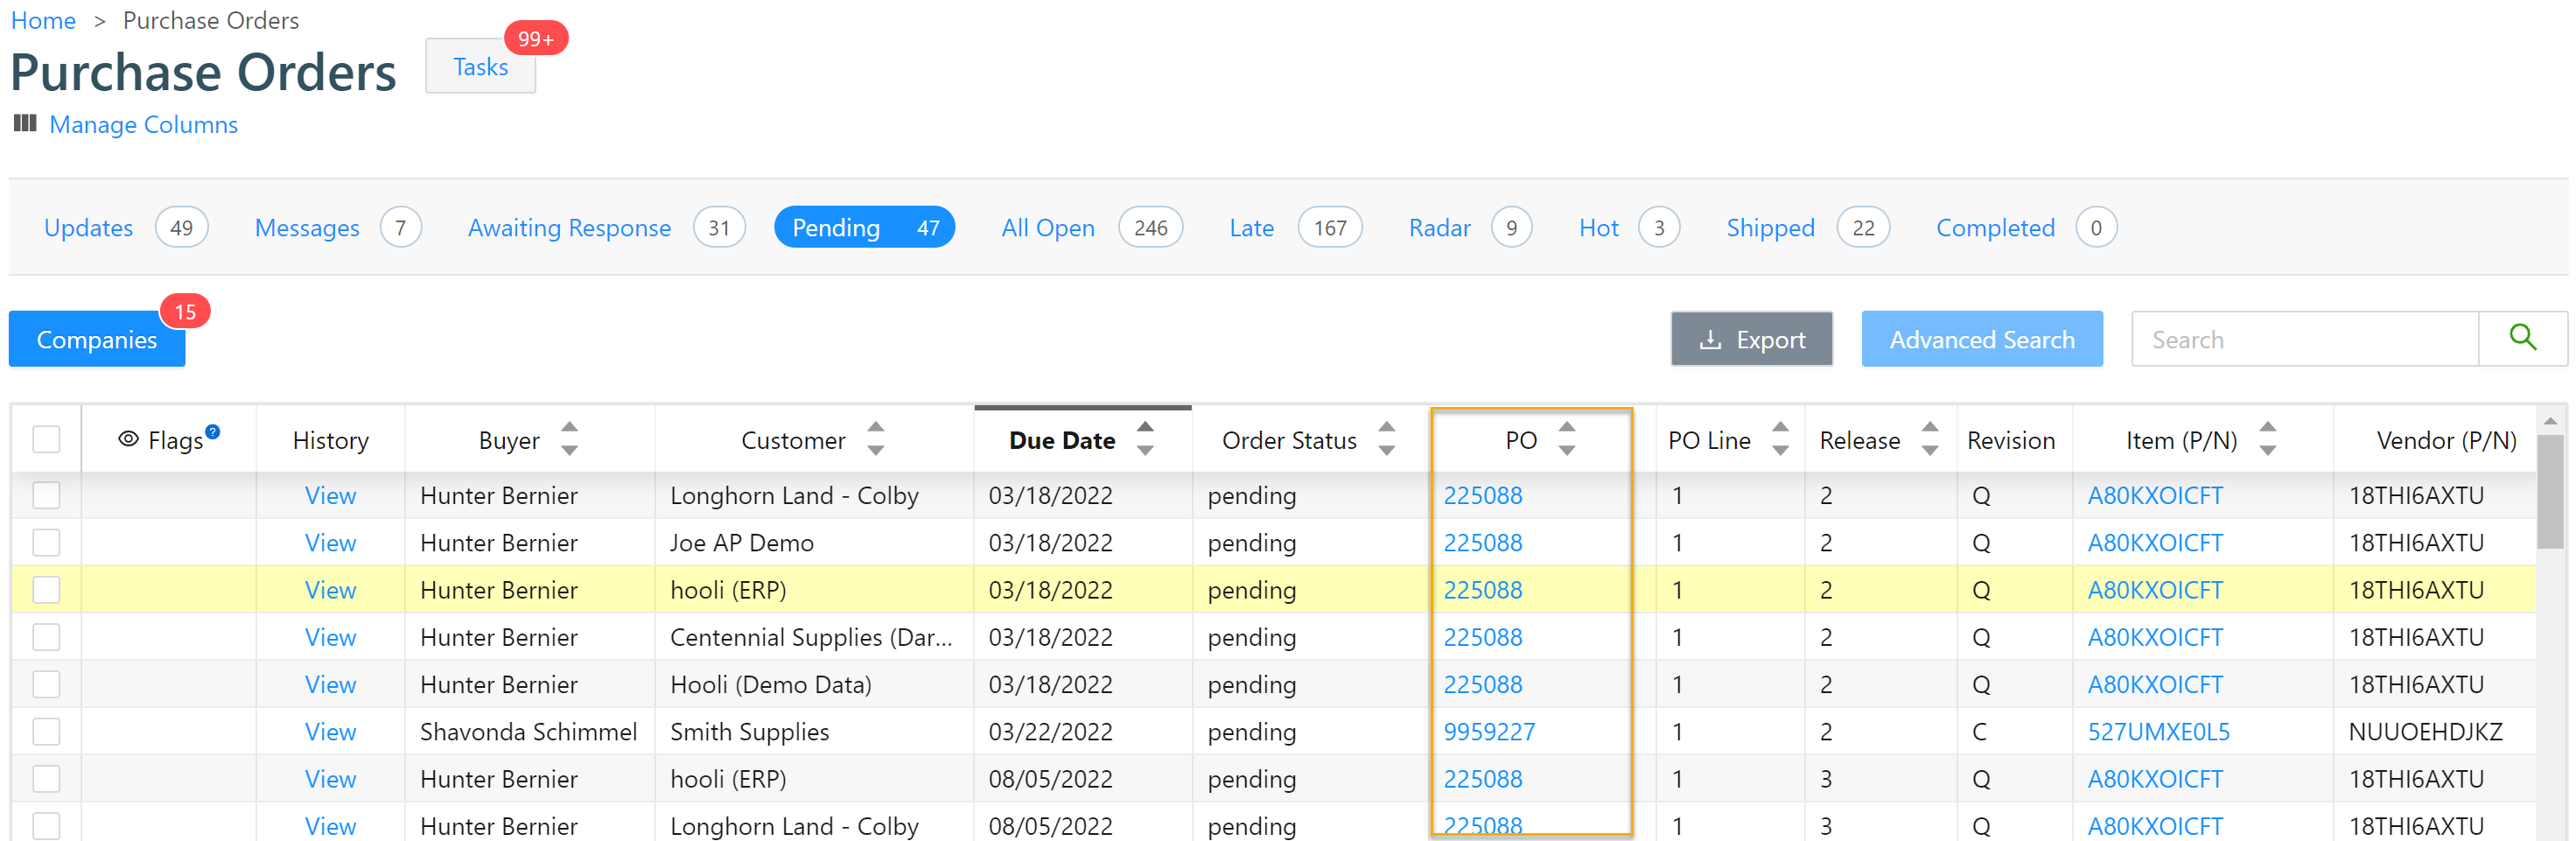
Task: Click the Manage Columns grid icon
Action: point(25,124)
